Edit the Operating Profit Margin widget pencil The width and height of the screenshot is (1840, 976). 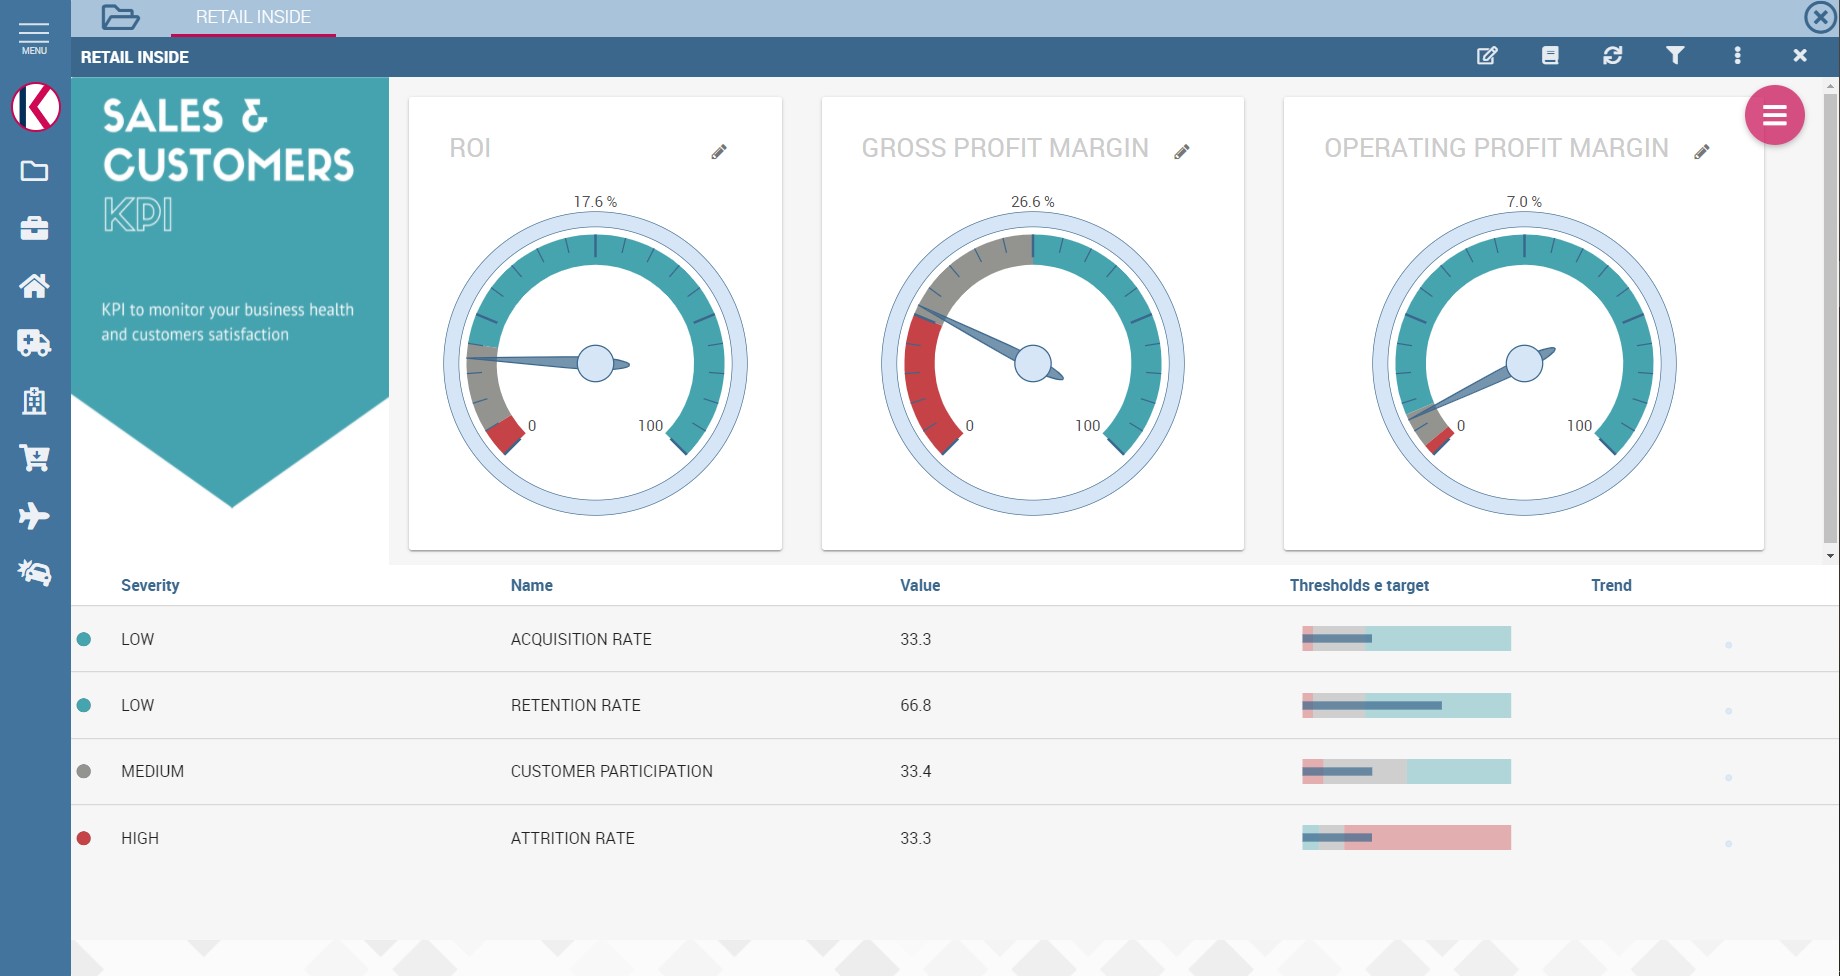pos(1702,152)
